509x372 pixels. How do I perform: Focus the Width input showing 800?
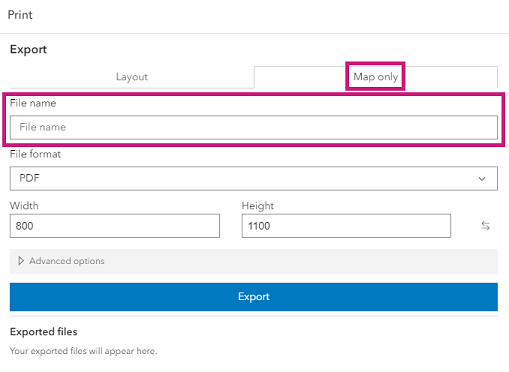(x=115, y=226)
